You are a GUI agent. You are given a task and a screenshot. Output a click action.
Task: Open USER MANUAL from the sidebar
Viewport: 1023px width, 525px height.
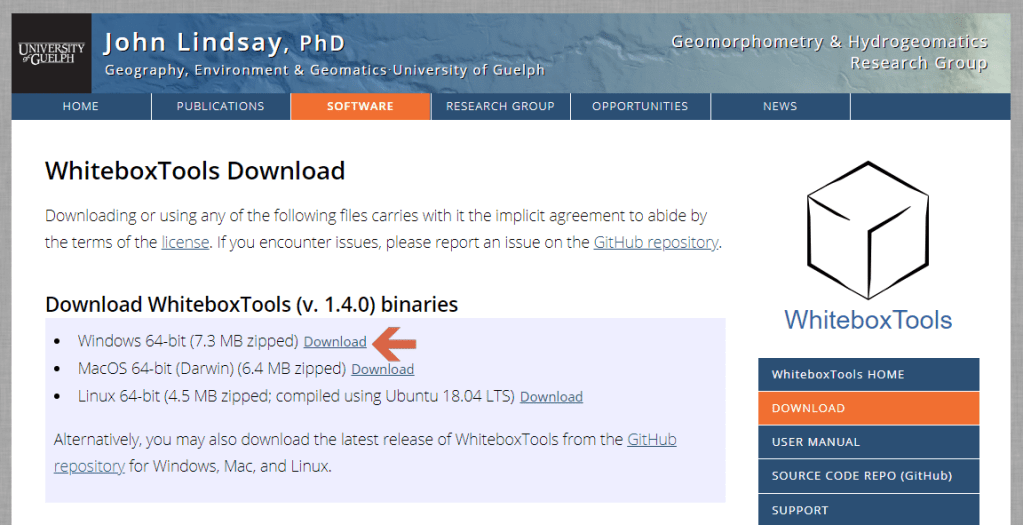click(x=868, y=442)
